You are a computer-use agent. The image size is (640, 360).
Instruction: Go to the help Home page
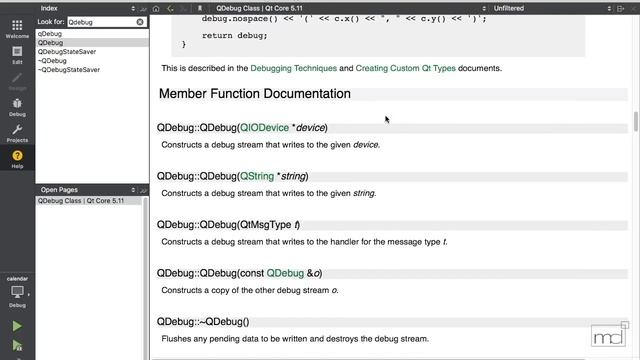(x=156, y=9)
